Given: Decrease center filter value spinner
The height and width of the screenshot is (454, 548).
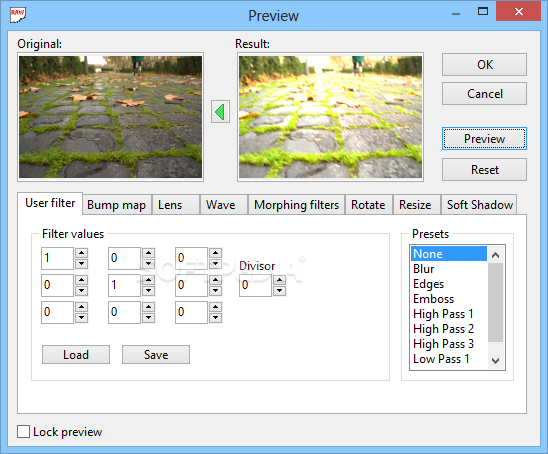Looking at the screenshot, I should [149, 290].
